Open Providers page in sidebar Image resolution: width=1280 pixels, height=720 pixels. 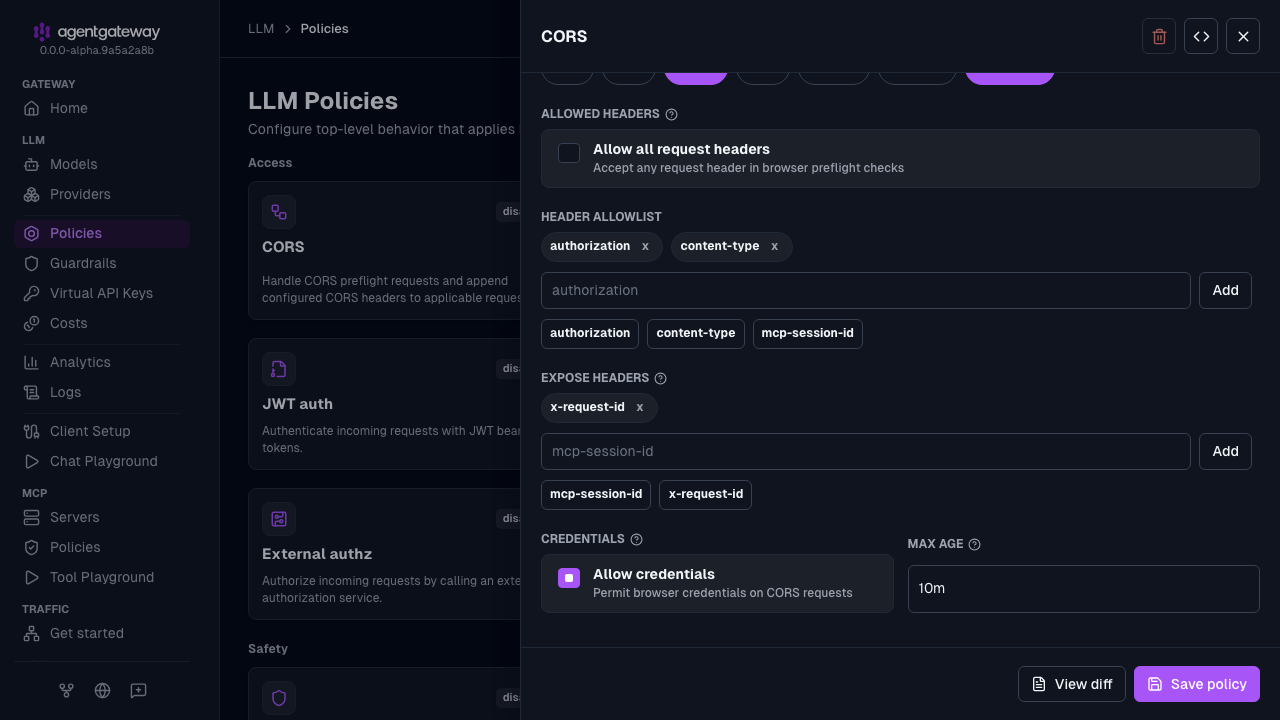click(x=102, y=194)
